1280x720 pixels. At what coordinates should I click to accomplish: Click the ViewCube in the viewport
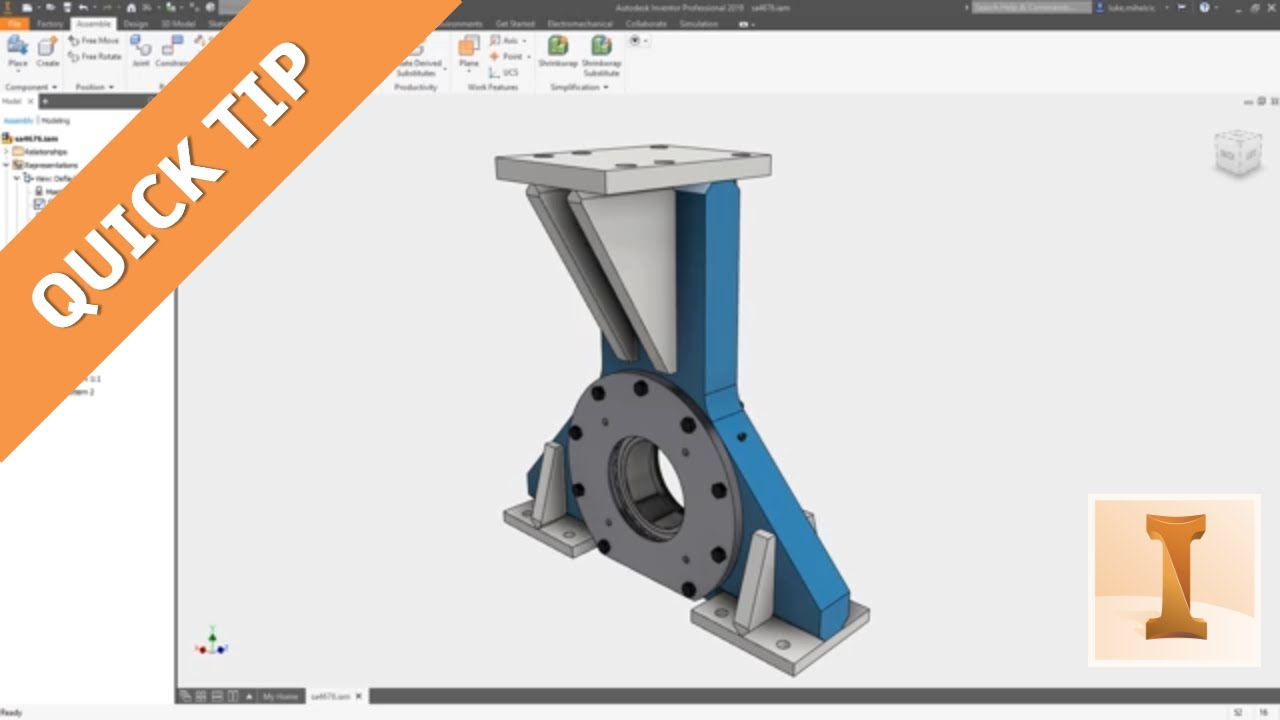point(1238,152)
